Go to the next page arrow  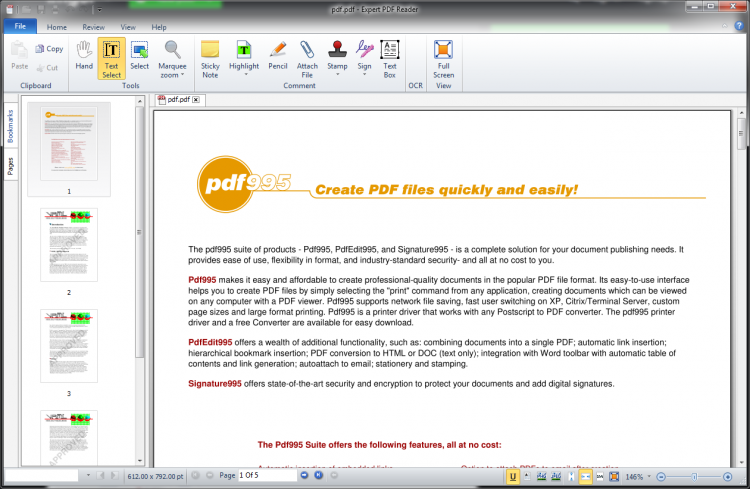pyautogui.click(x=304, y=475)
